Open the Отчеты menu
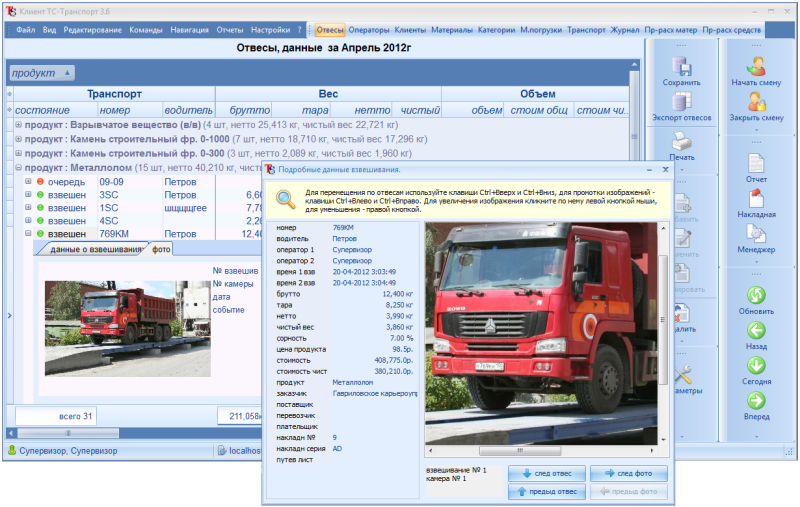Viewport: 800px width, 507px height. pos(230,30)
